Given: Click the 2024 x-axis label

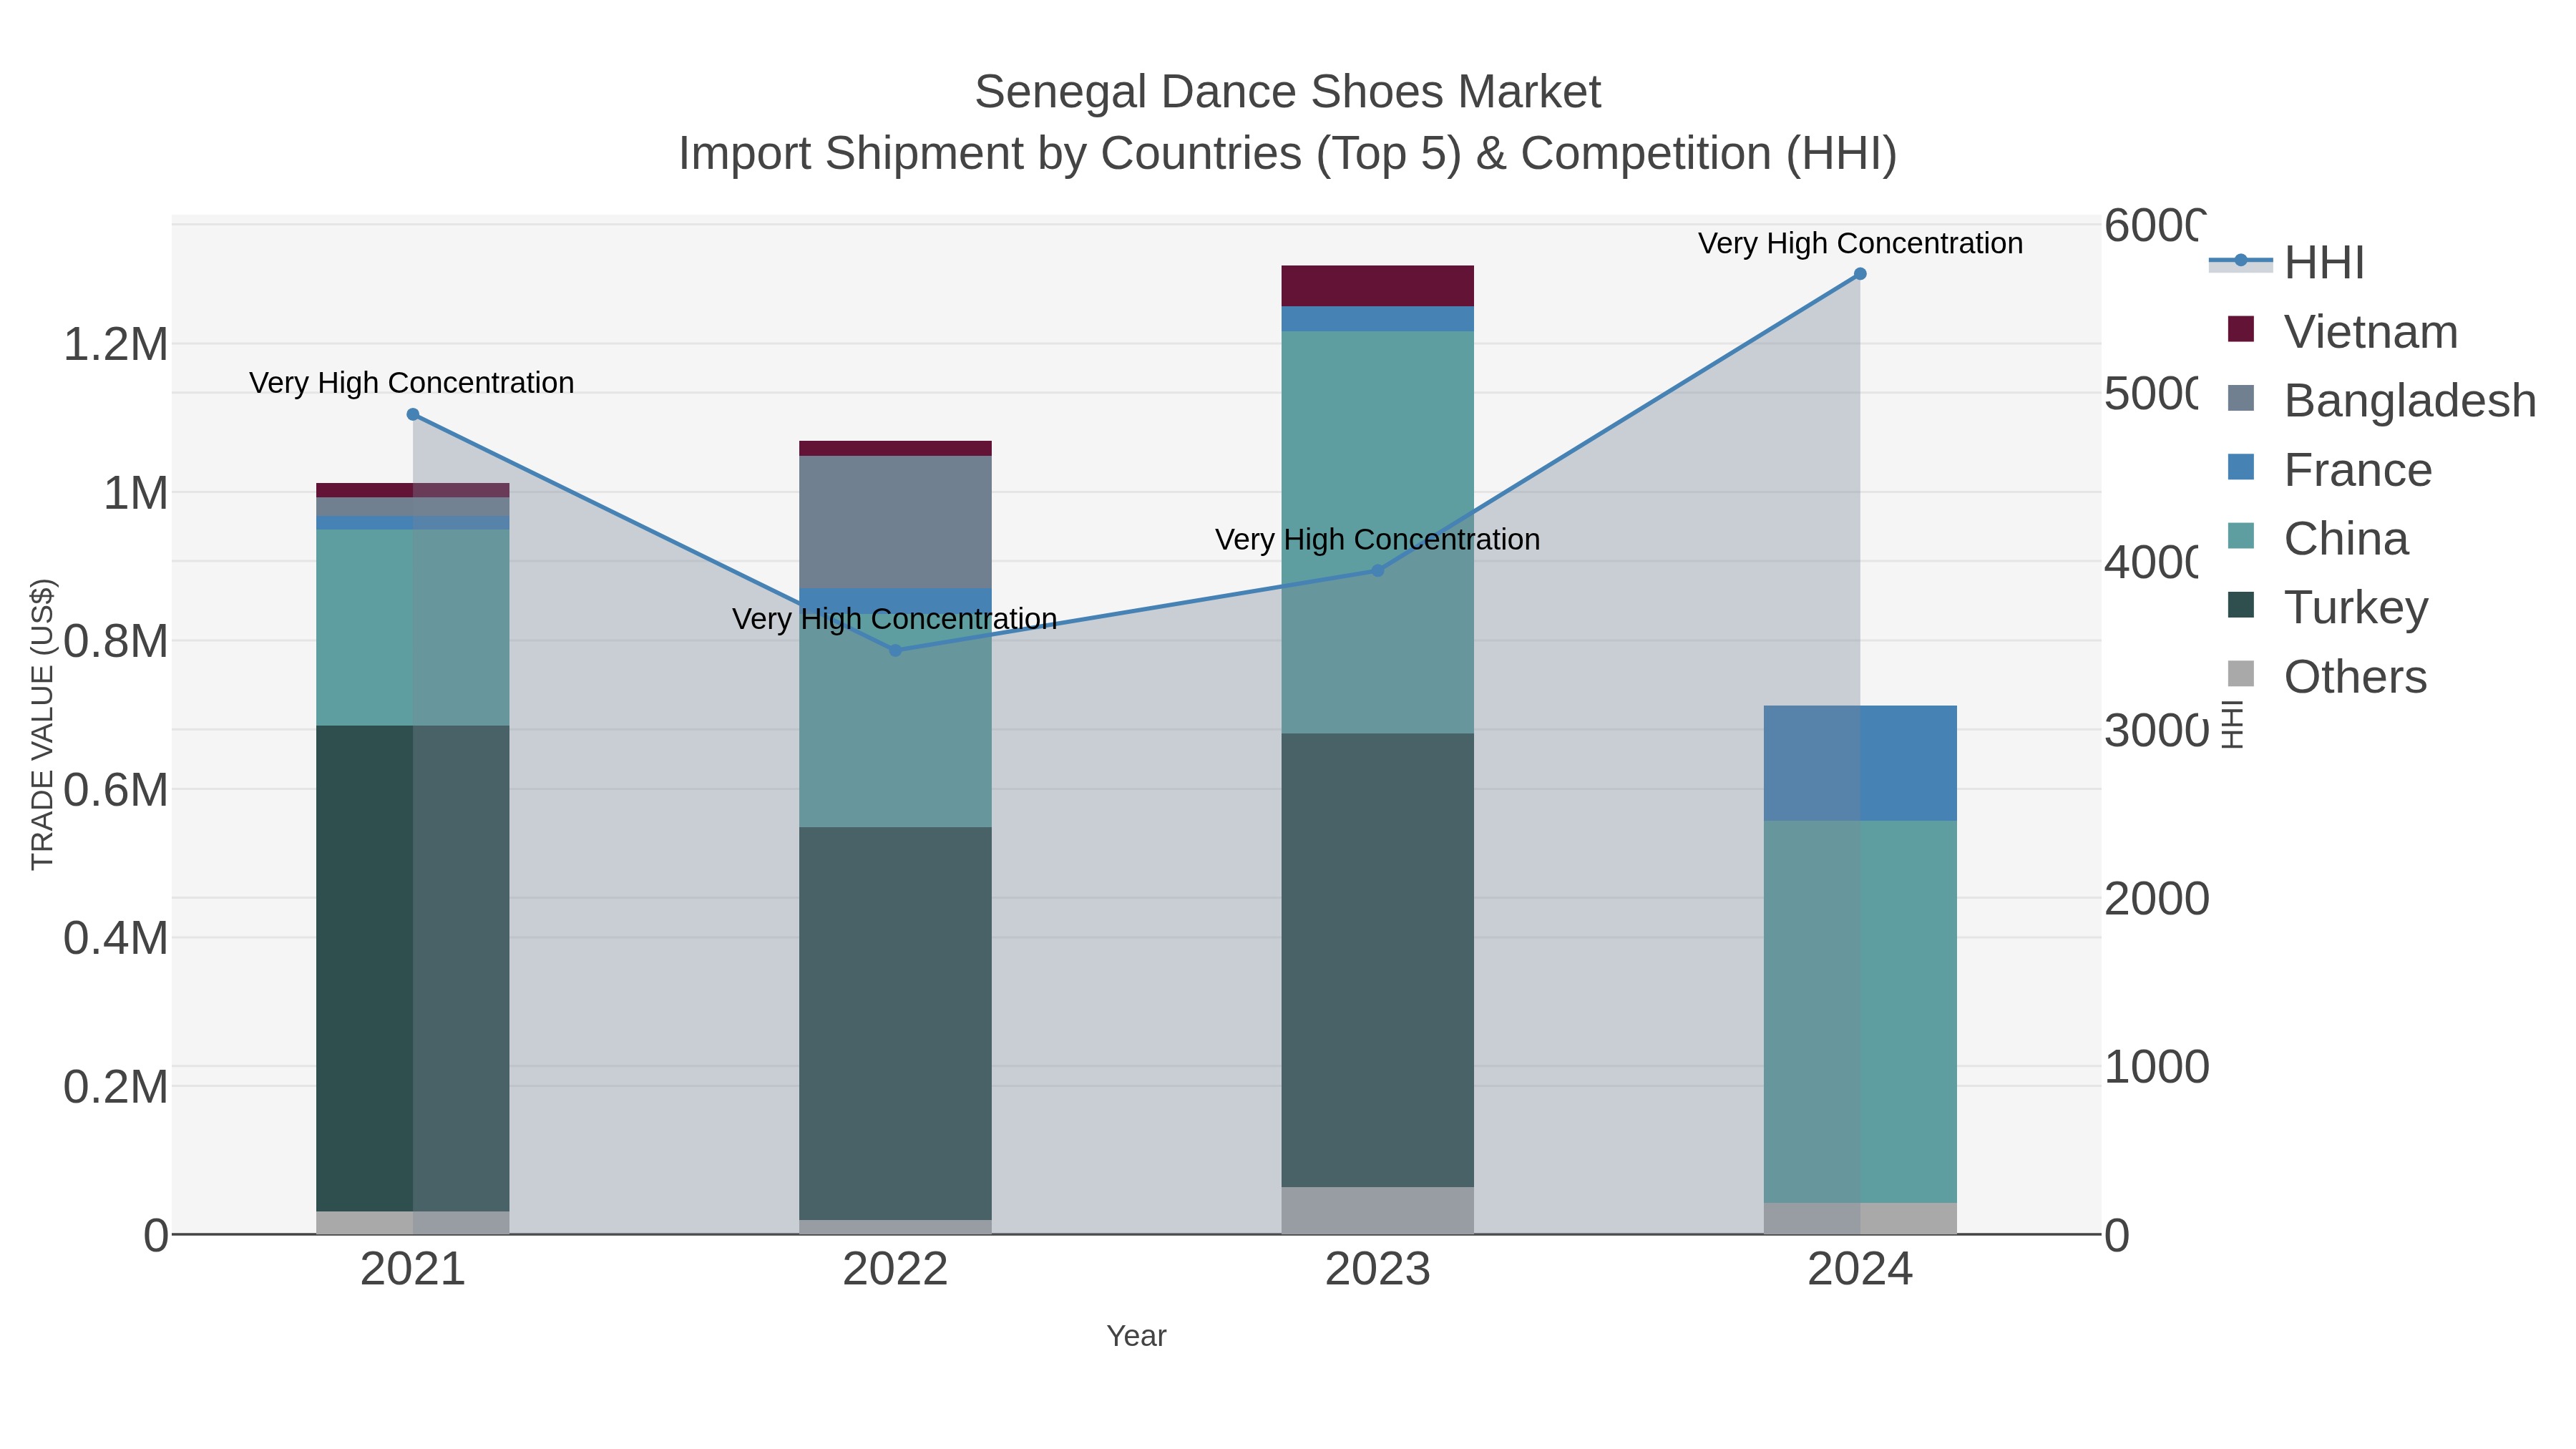Looking at the screenshot, I should click(1860, 1270).
